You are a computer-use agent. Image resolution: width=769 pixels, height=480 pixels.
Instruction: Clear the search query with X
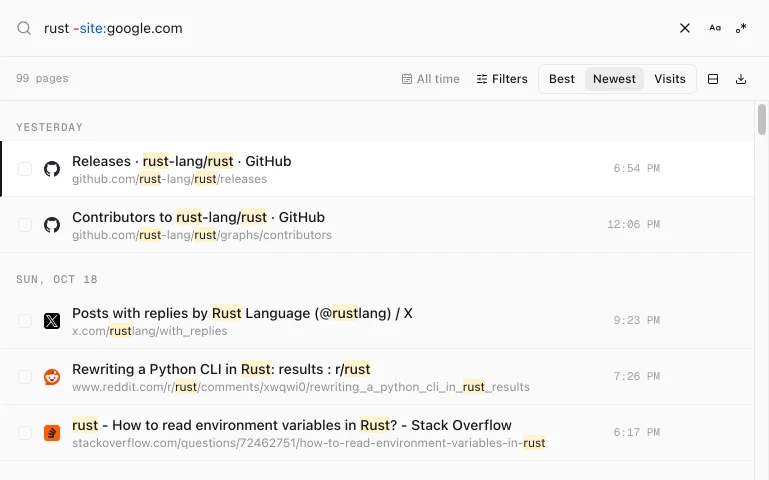685,28
